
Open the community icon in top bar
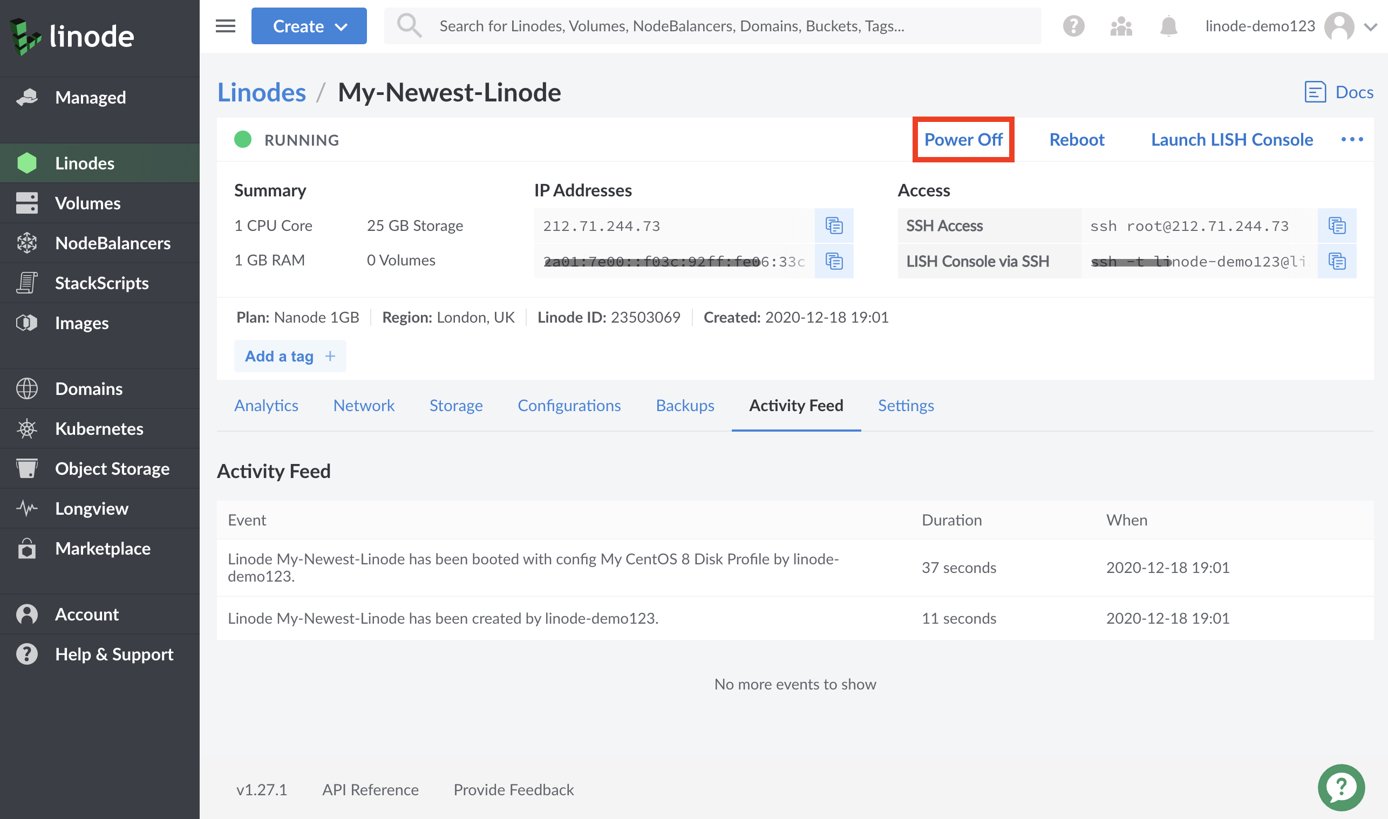[1121, 27]
